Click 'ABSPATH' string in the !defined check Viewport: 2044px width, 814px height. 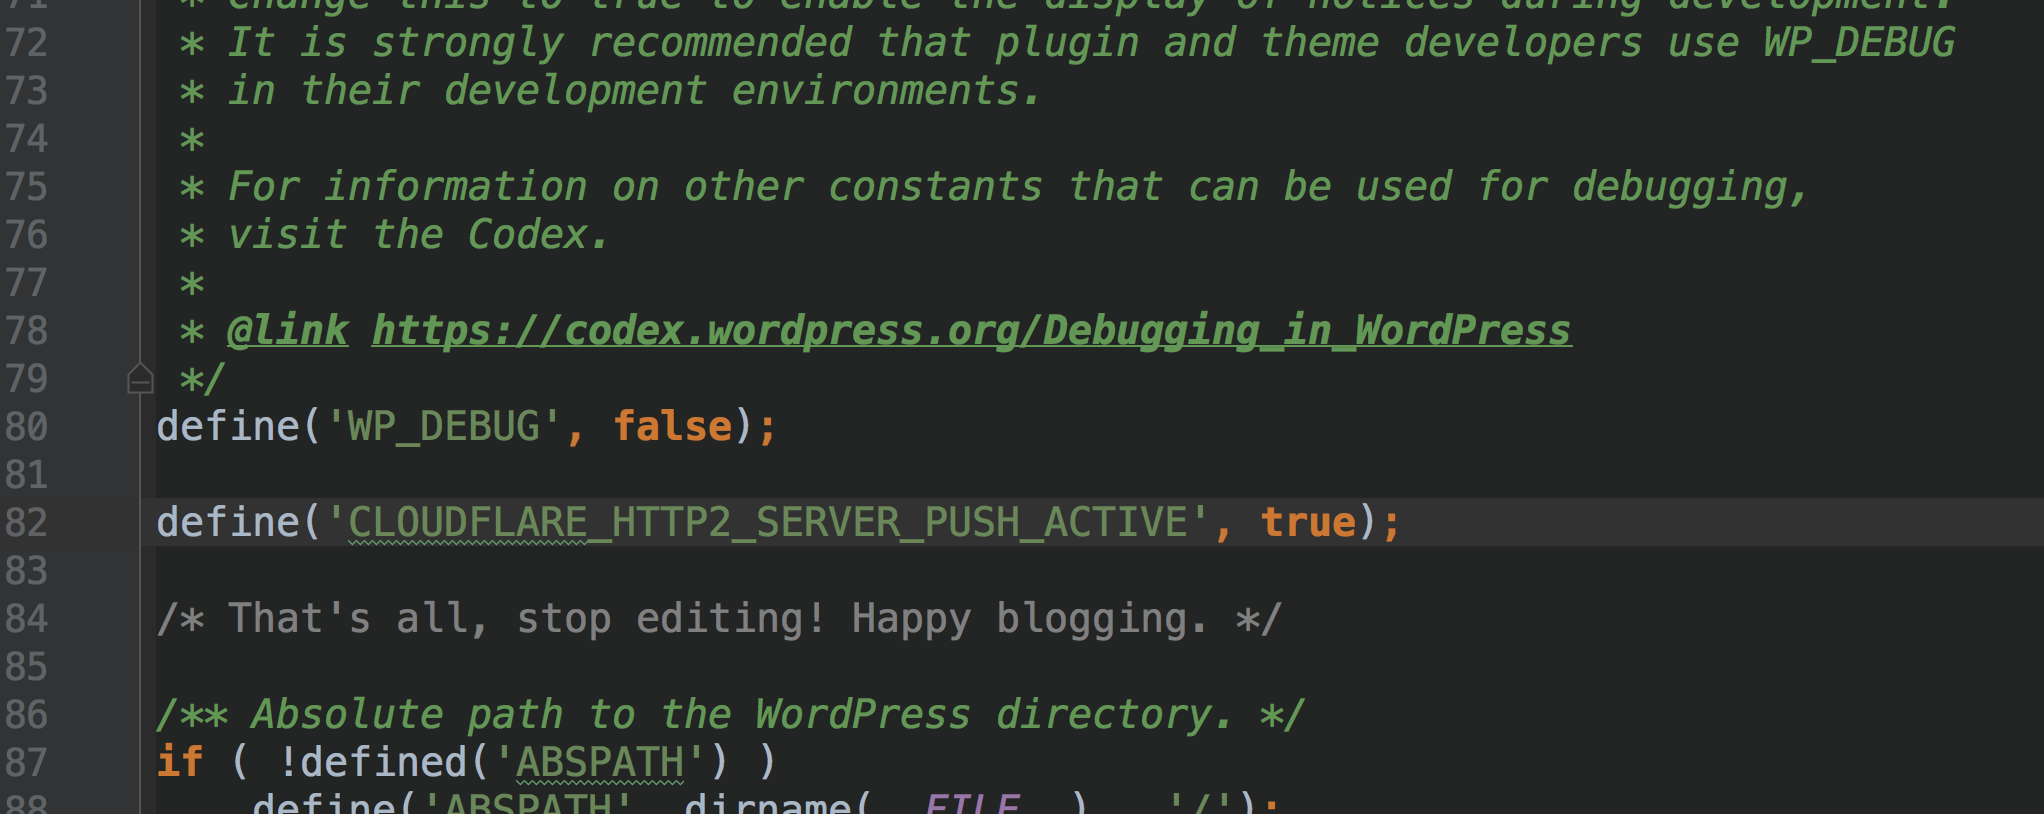click(600, 763)
